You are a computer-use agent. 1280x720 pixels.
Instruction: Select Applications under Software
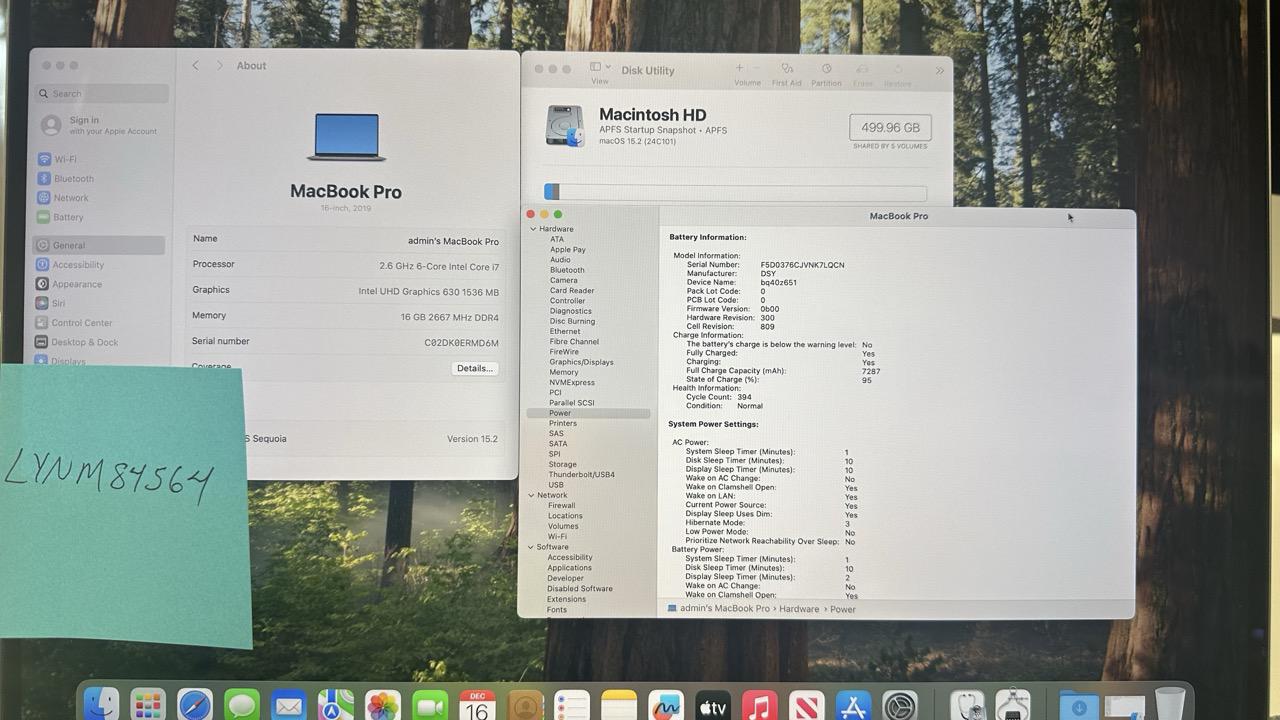coord(569,568)
